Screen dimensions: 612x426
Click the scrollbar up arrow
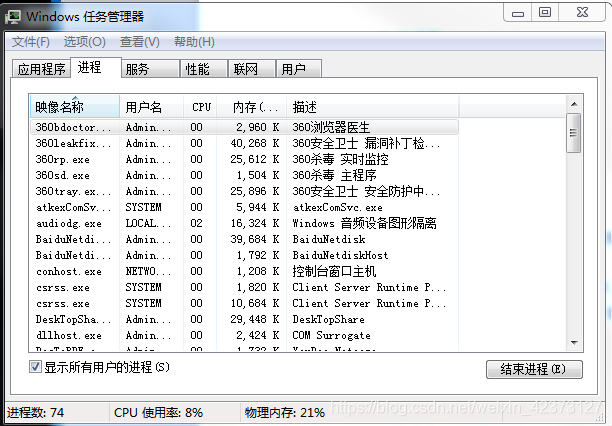[574, 104]
